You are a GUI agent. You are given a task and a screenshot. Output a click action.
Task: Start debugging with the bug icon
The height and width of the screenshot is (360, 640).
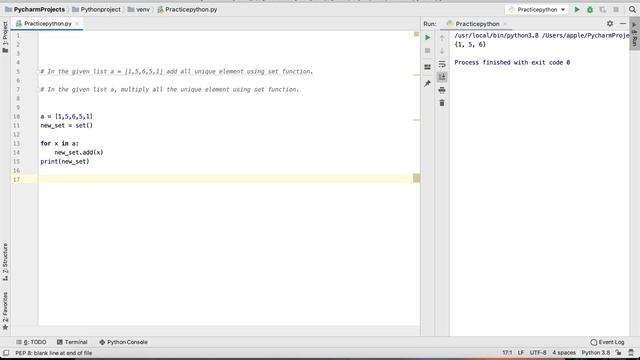tap(590, 9)
